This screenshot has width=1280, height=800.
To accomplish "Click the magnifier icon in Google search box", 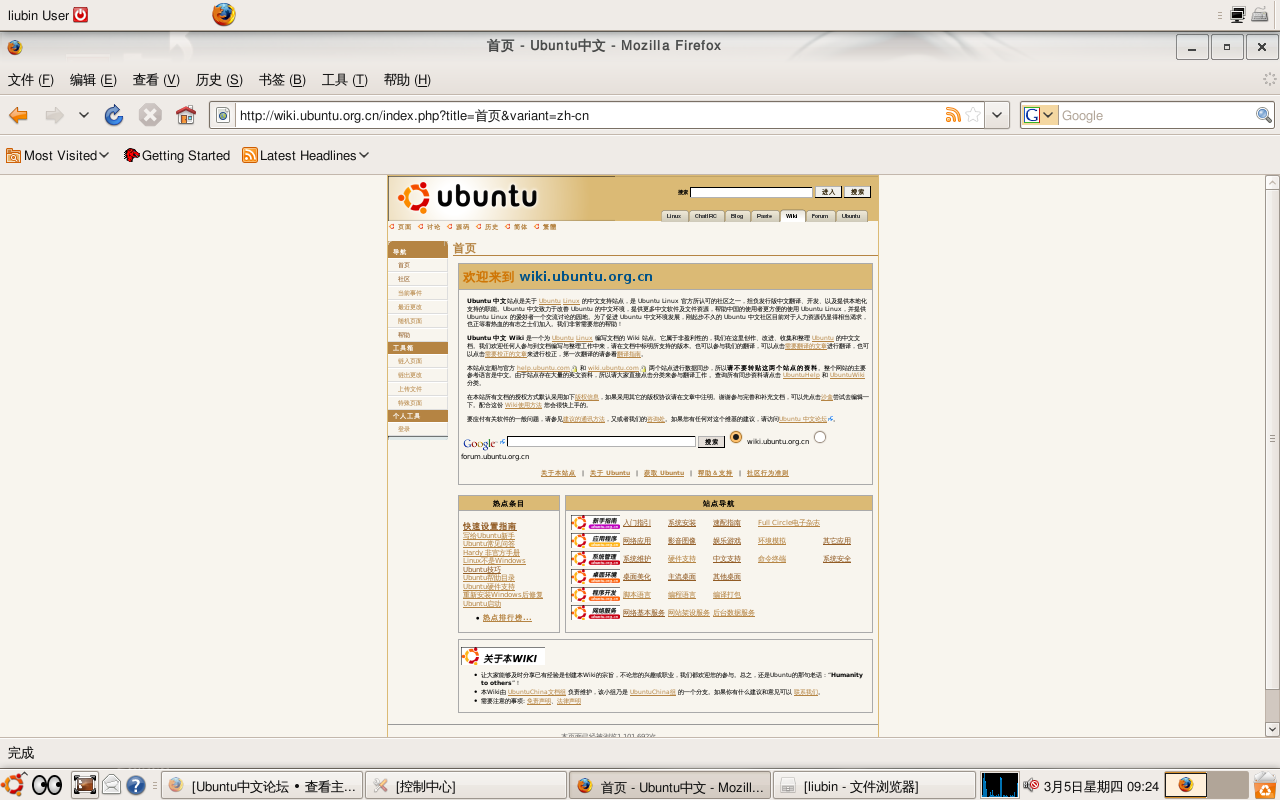I will pyautogui.click(x=1264, y=115).
